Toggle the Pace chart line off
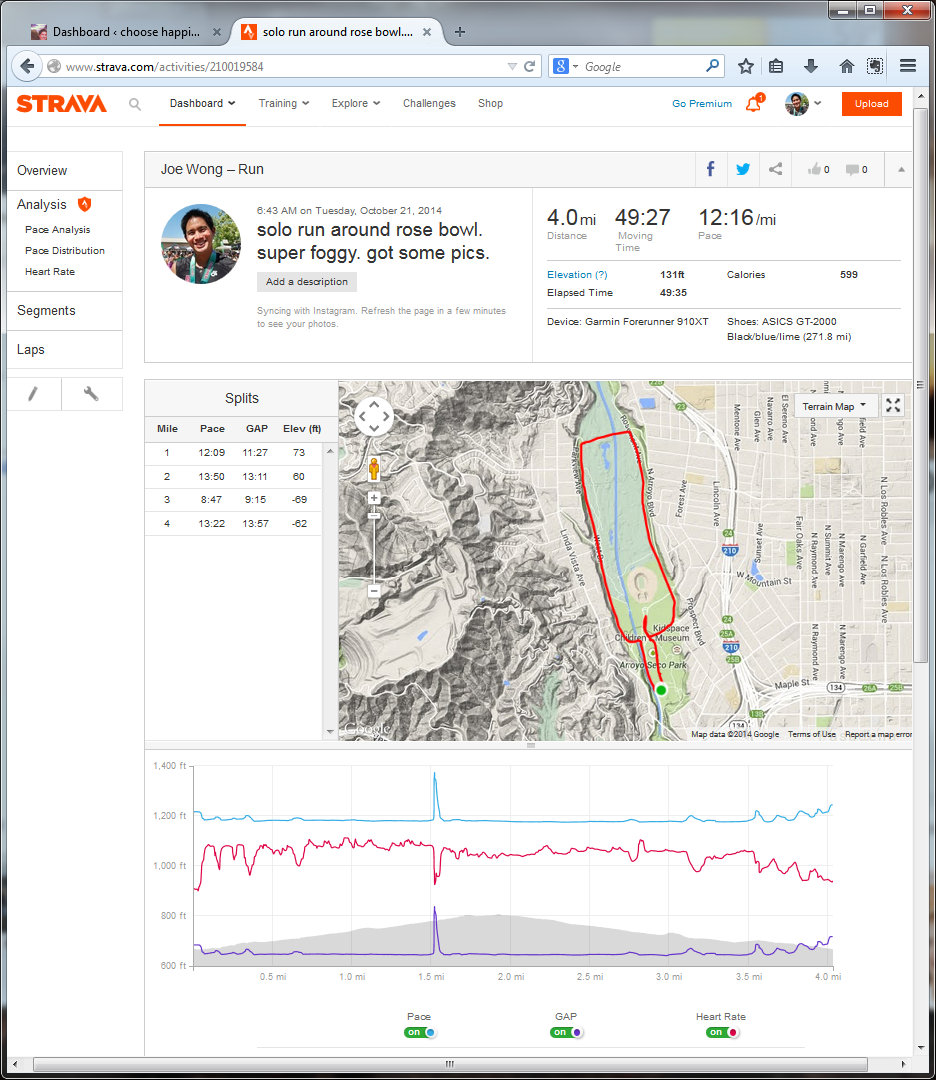 (419, 1032)
